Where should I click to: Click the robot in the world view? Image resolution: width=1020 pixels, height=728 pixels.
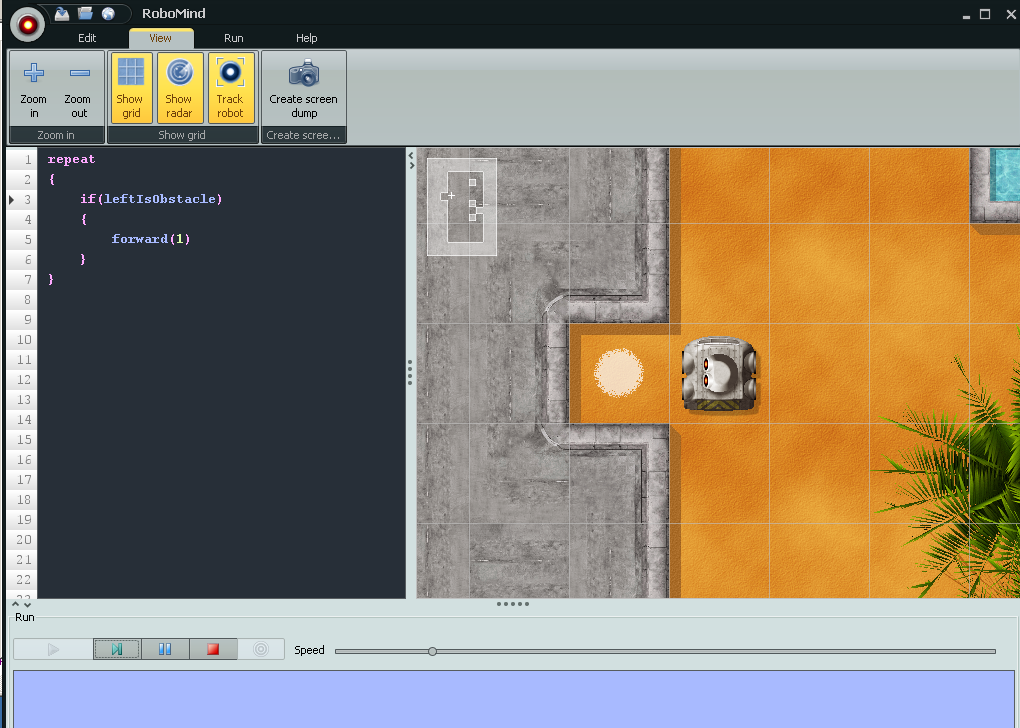[719, 374]
